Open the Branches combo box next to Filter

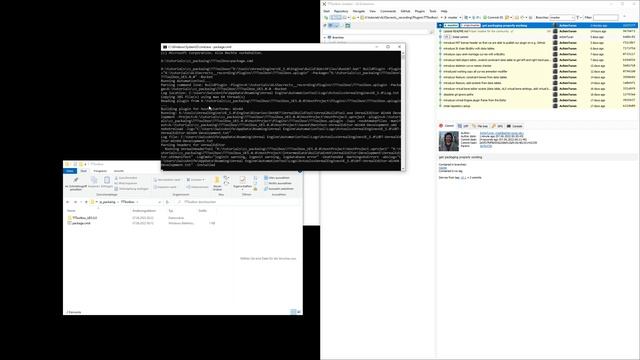562,18
